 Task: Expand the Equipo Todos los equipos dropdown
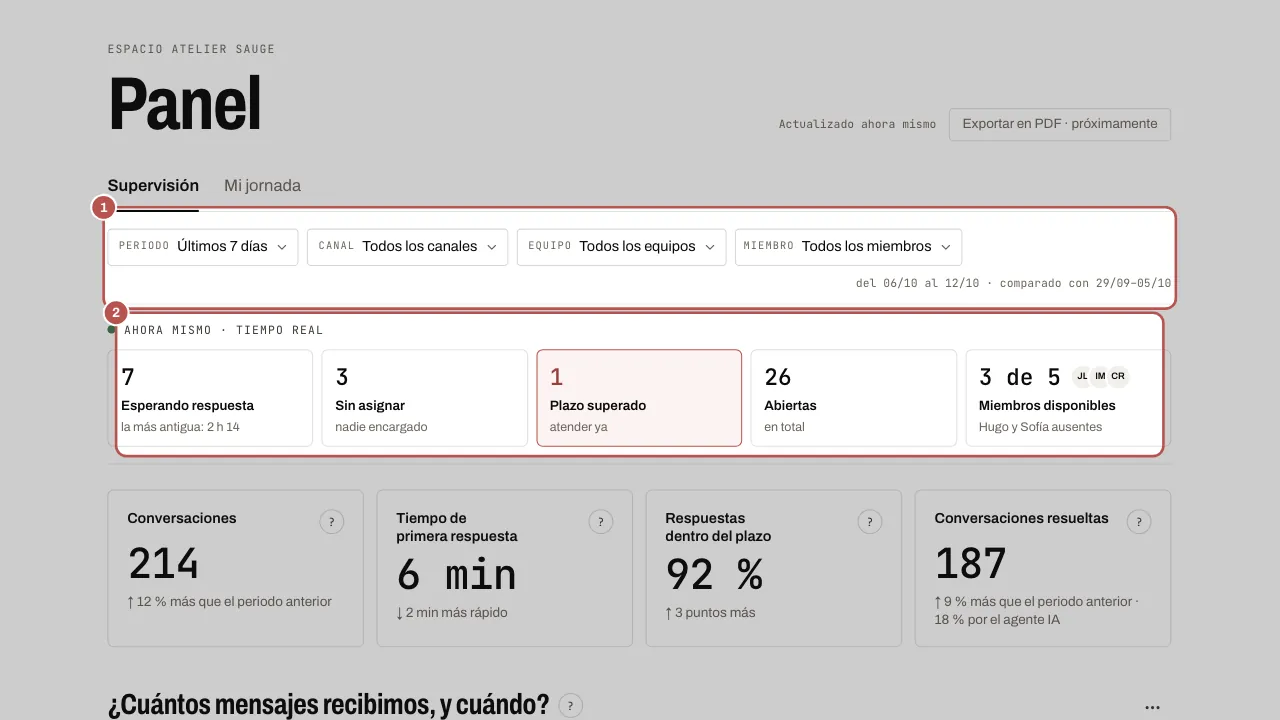(x=621, y=247)
